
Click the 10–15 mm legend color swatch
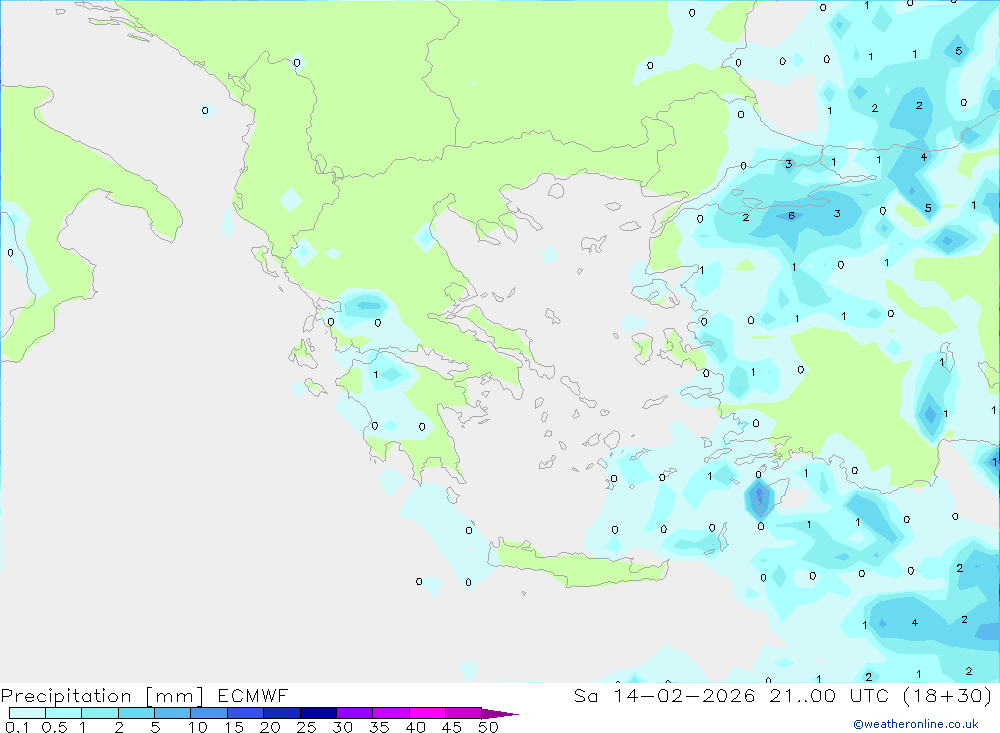209,713
